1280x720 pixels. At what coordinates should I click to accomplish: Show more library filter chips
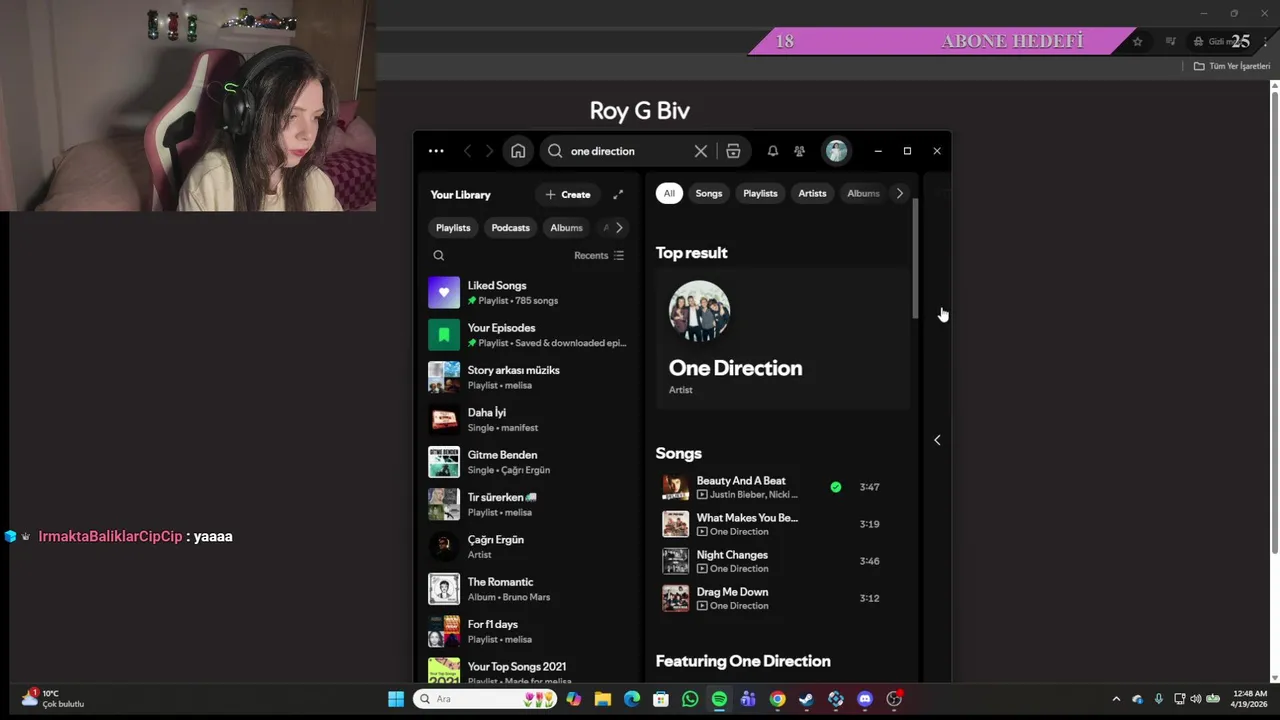point(619,227)
